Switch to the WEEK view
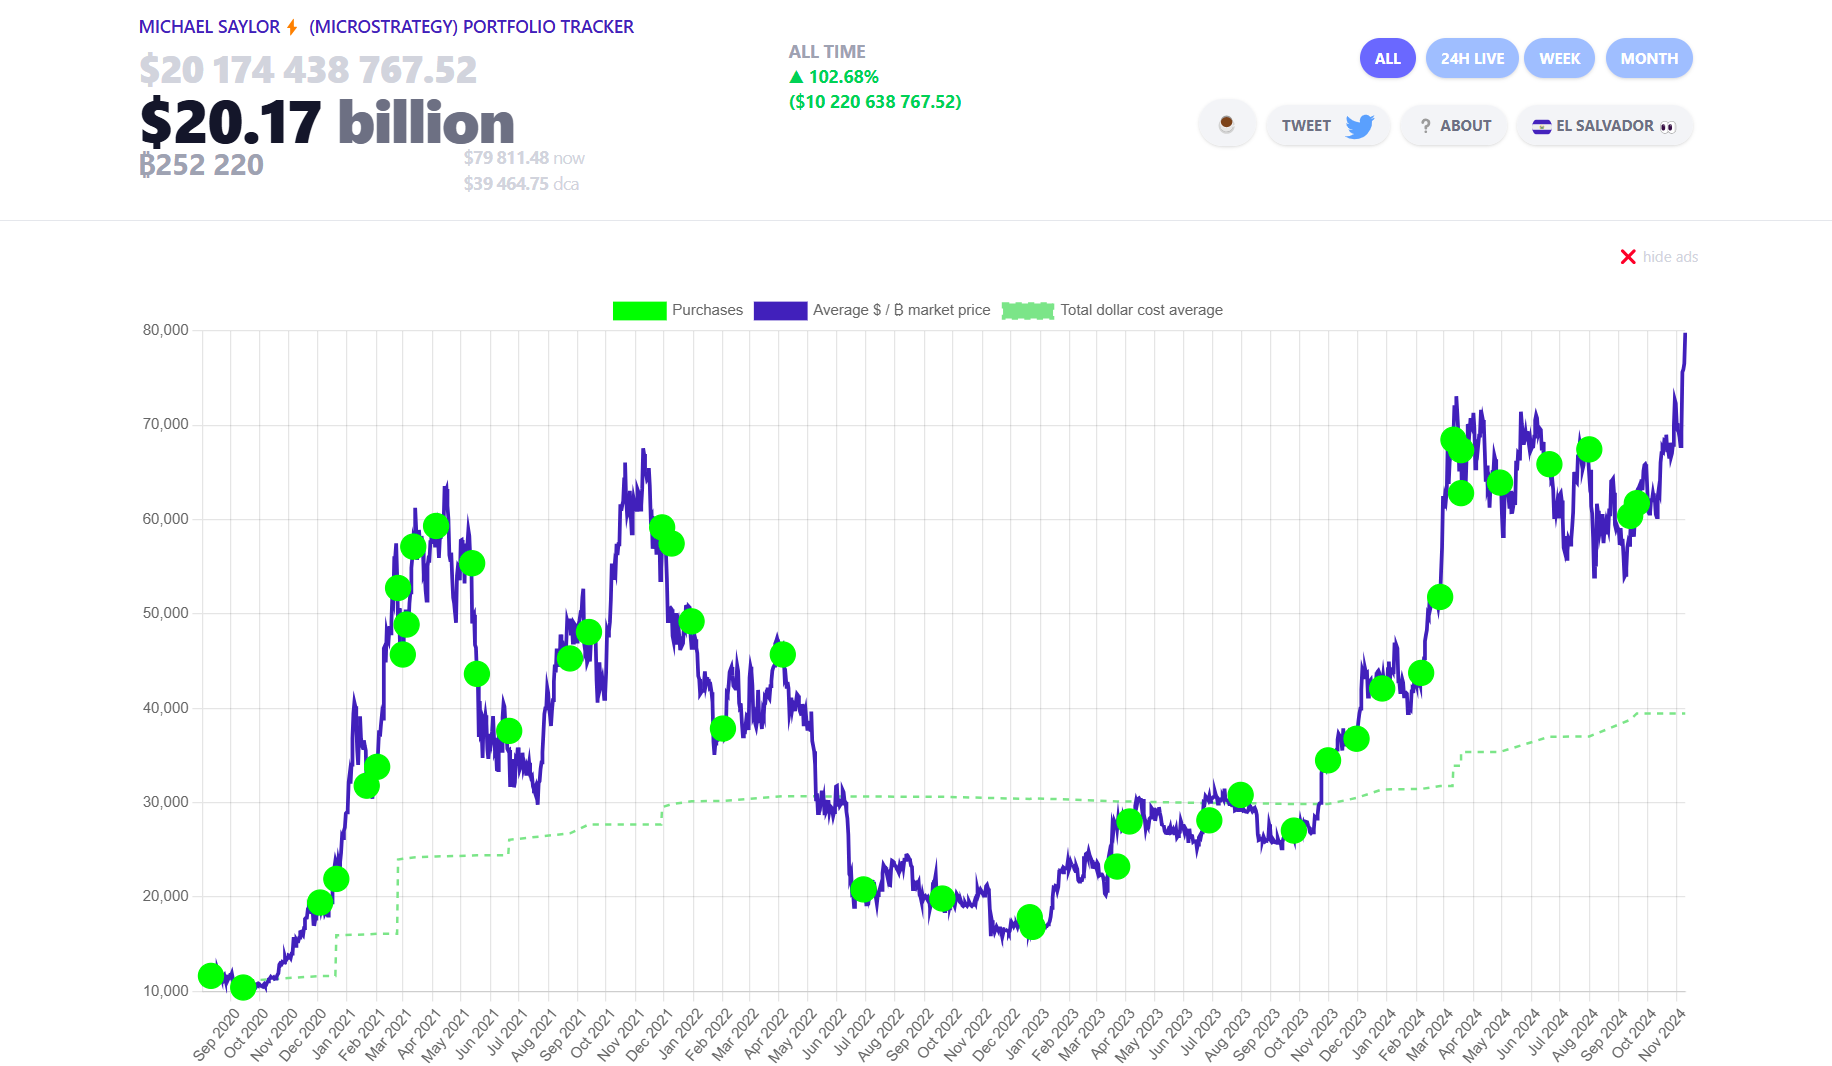Screen dimensions: 1832x1066 pyautogui.click(x=1559, y=58)
